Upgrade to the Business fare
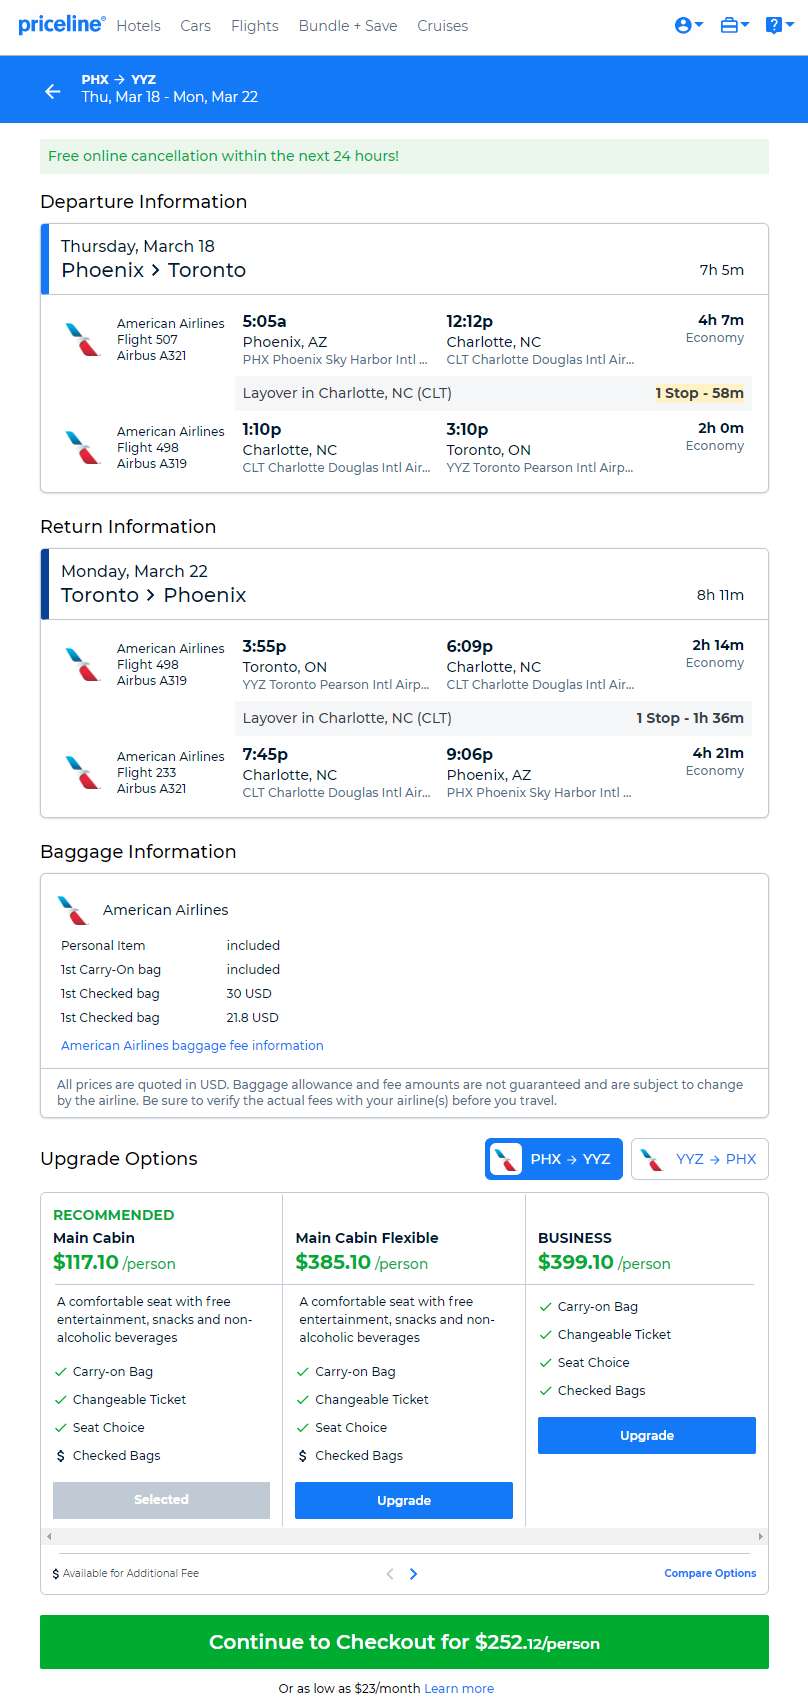 (647, 1435)
